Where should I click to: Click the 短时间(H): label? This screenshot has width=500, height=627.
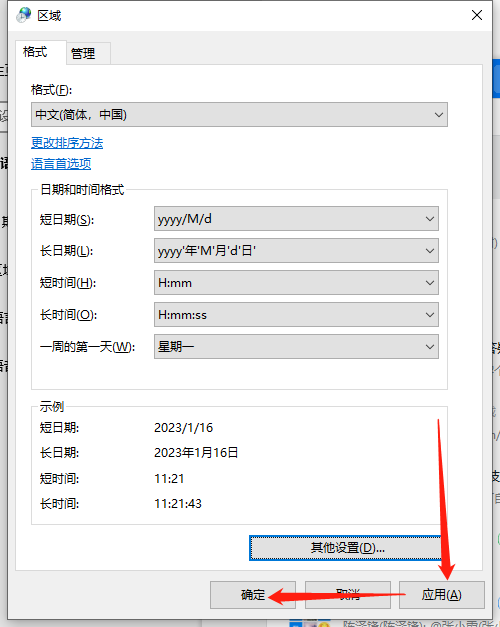tap(68, 283)
